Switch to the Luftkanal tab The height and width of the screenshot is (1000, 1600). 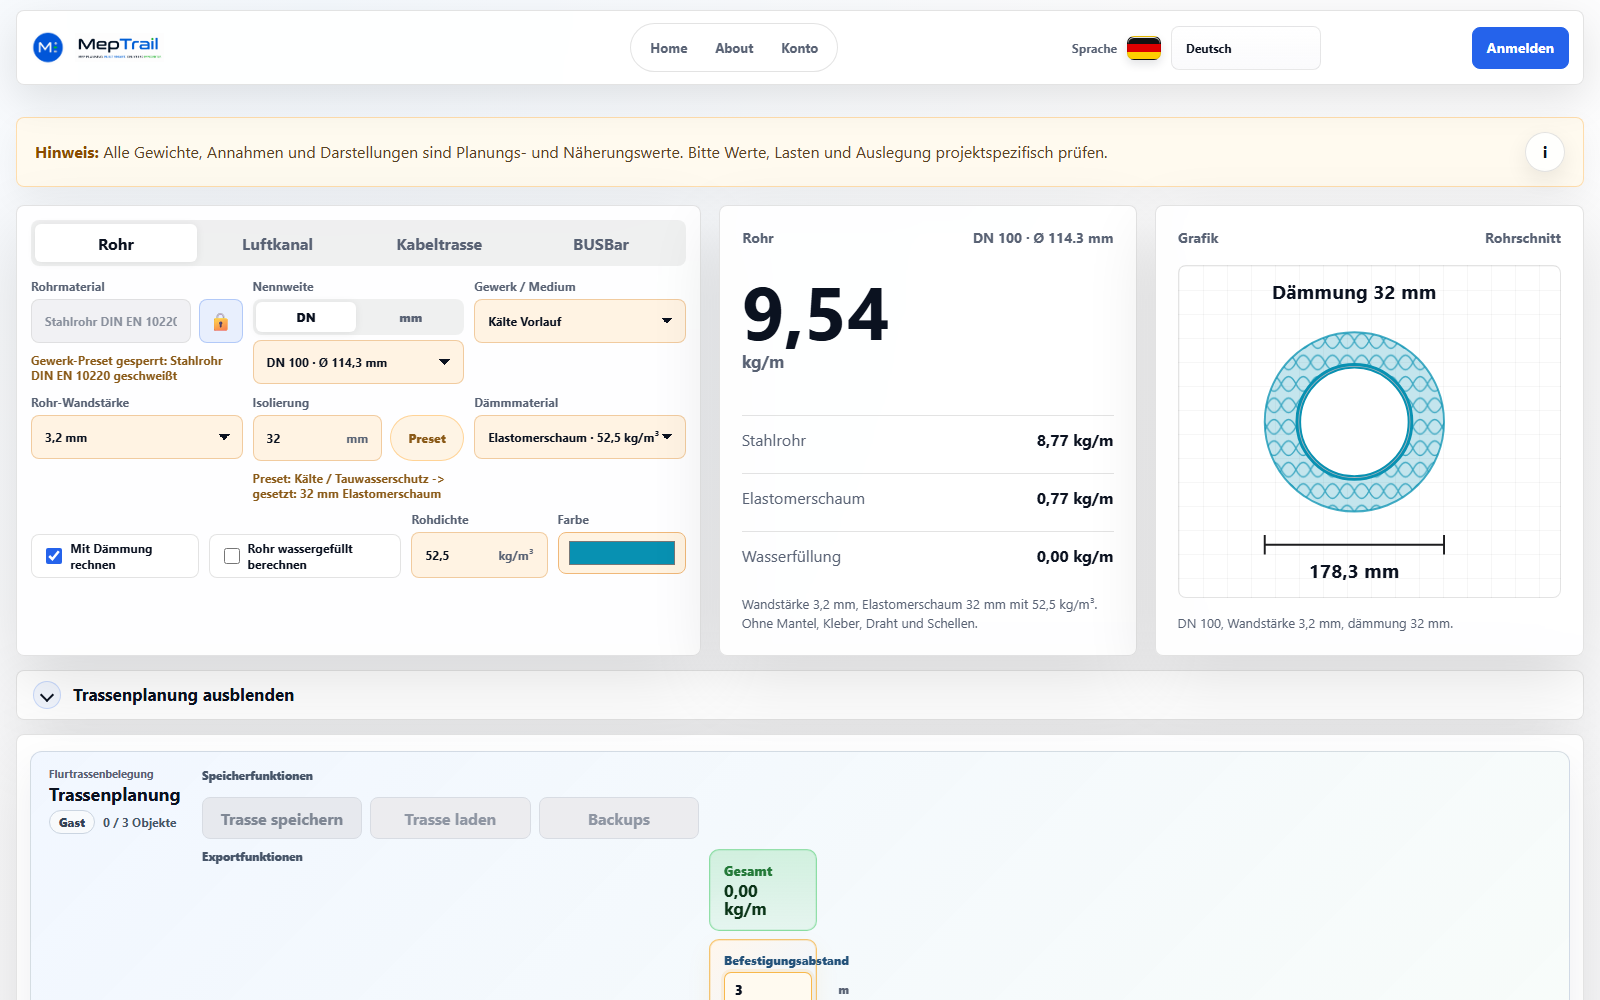[277, 244]
